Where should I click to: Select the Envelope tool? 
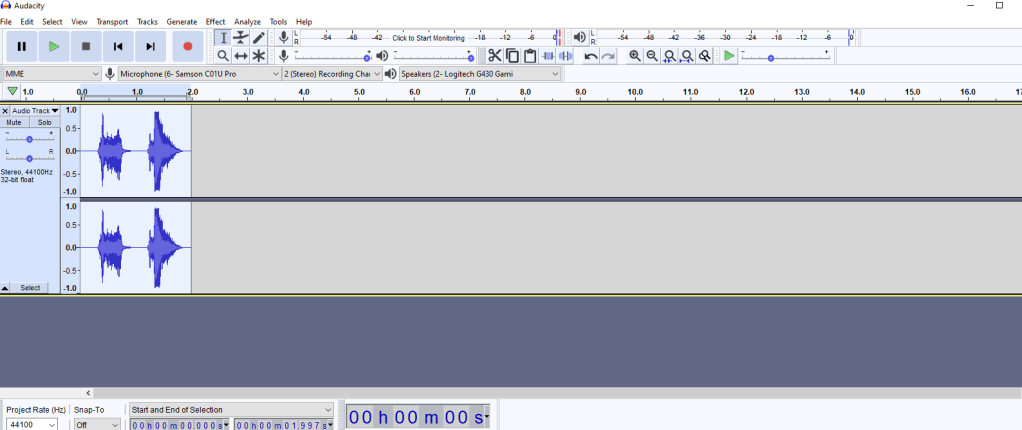(241, 38)
